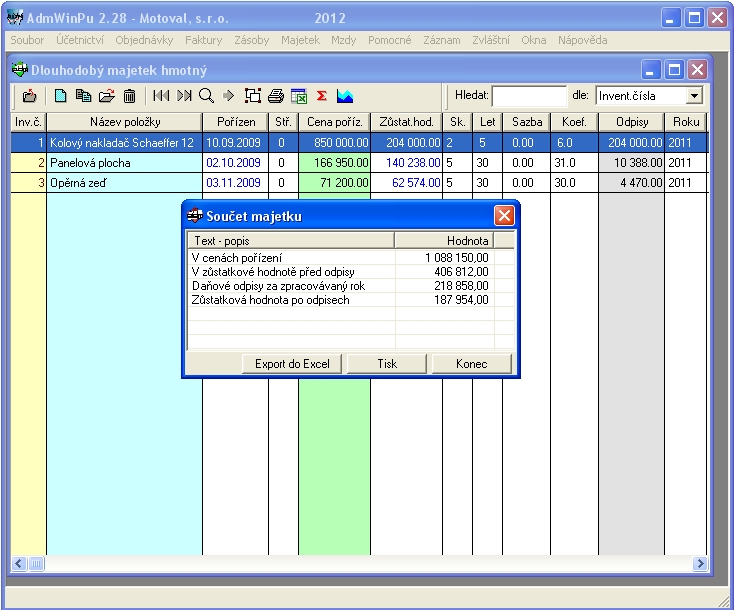Click value 406 812,00 in dialog
This screenshot has height=610, width=734.
461,272
